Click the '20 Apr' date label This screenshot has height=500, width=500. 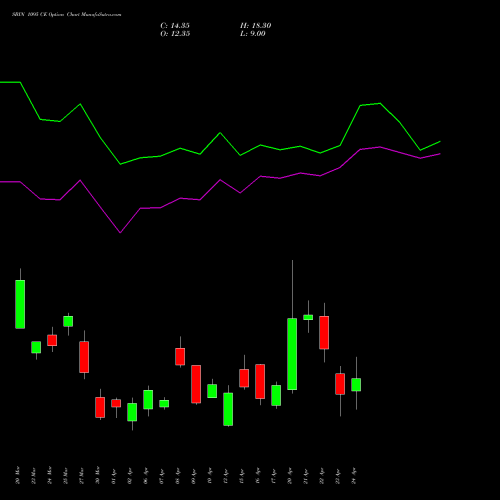290,475
